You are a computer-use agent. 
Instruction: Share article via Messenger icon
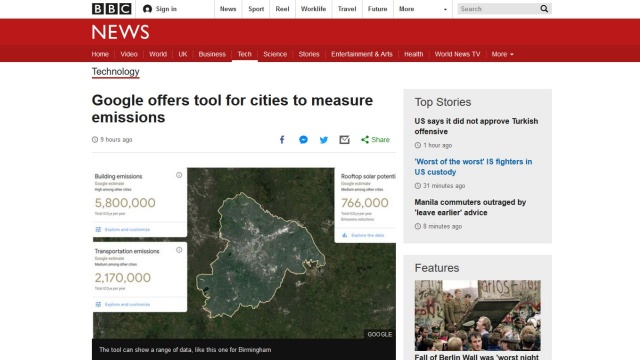click(x=303, y=140)
